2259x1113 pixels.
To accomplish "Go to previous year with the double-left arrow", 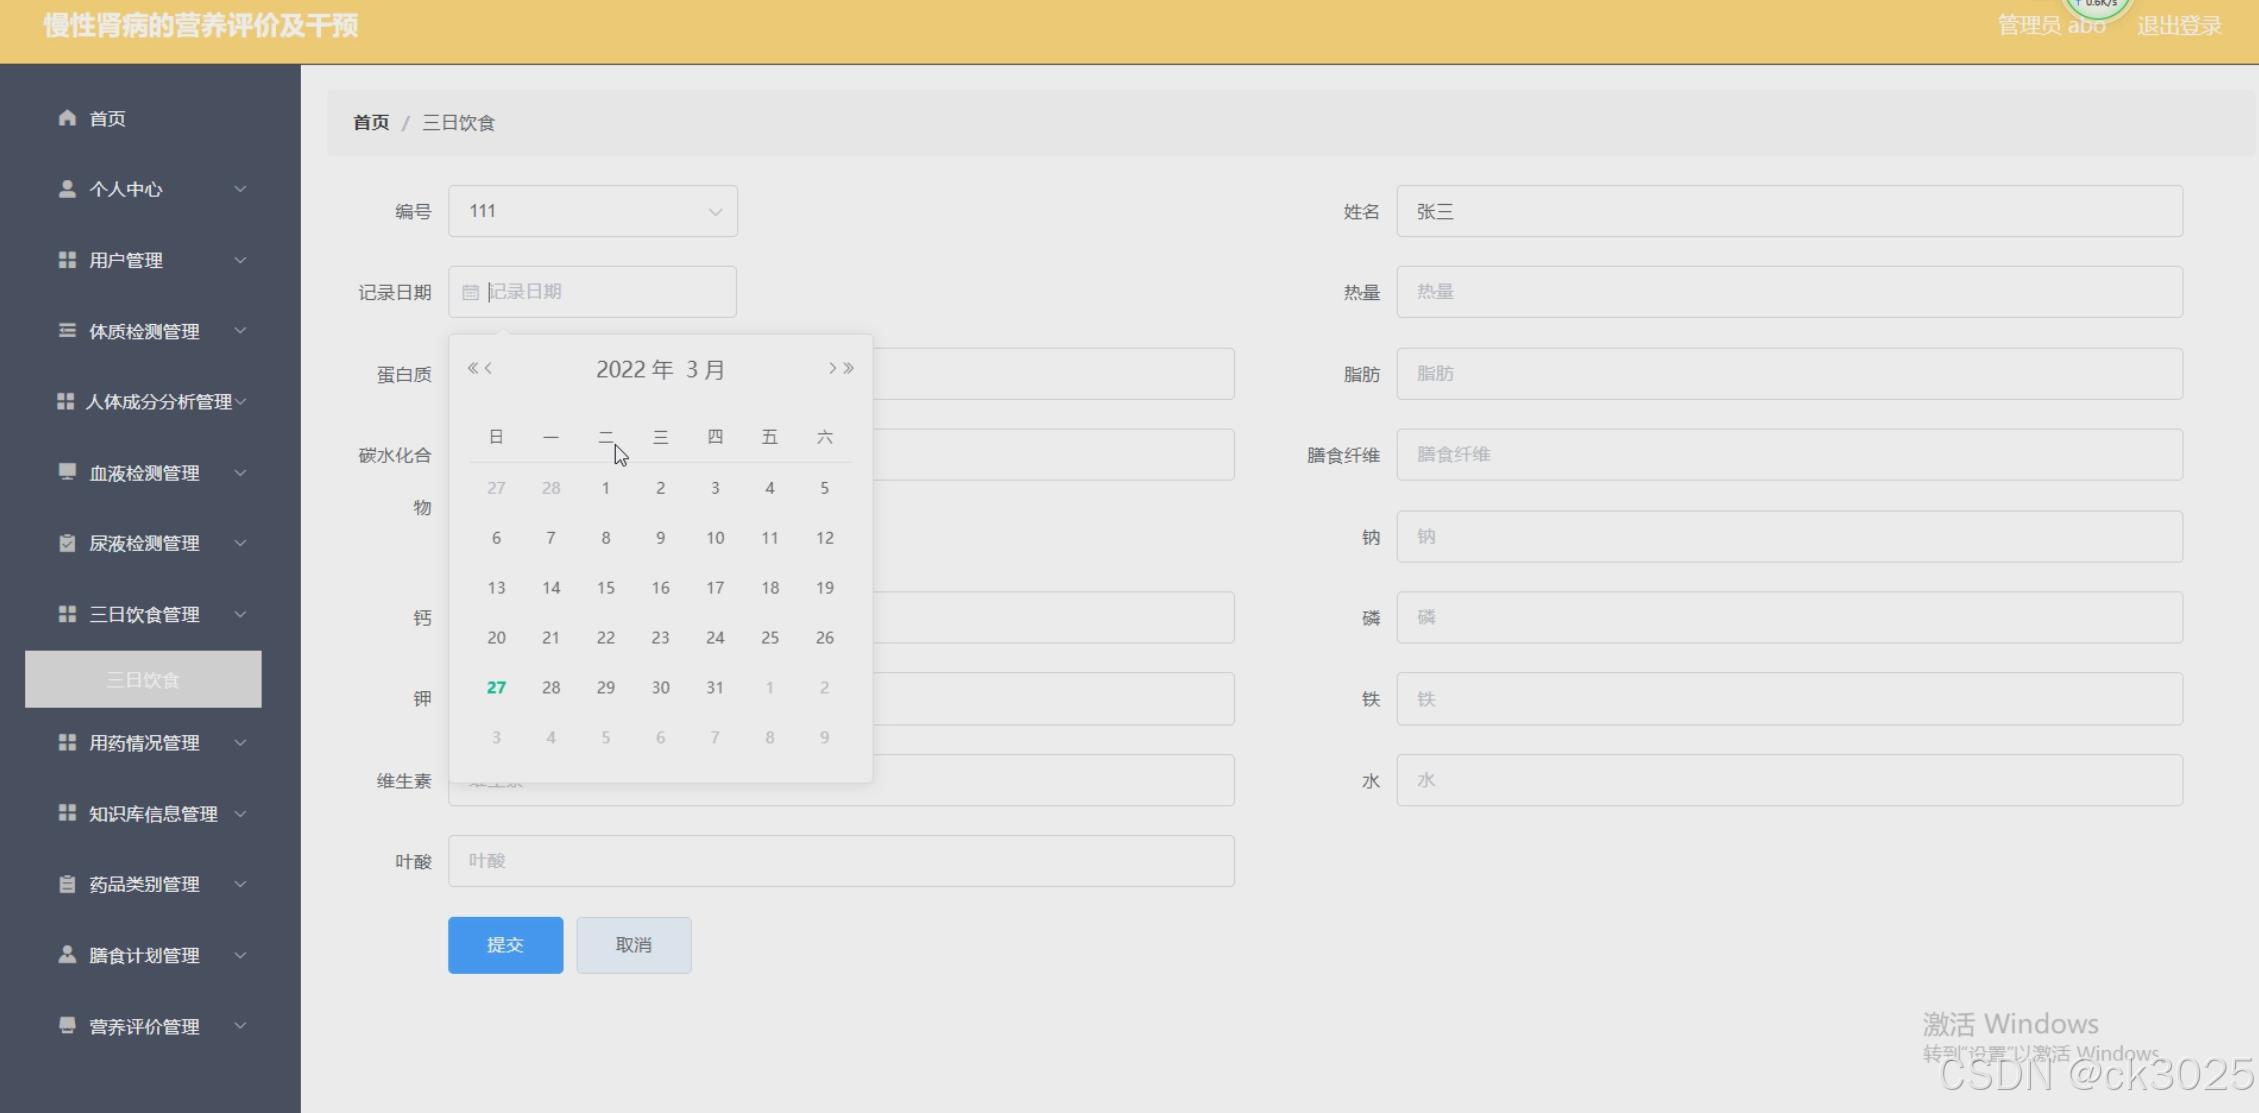I will (473, 368).
